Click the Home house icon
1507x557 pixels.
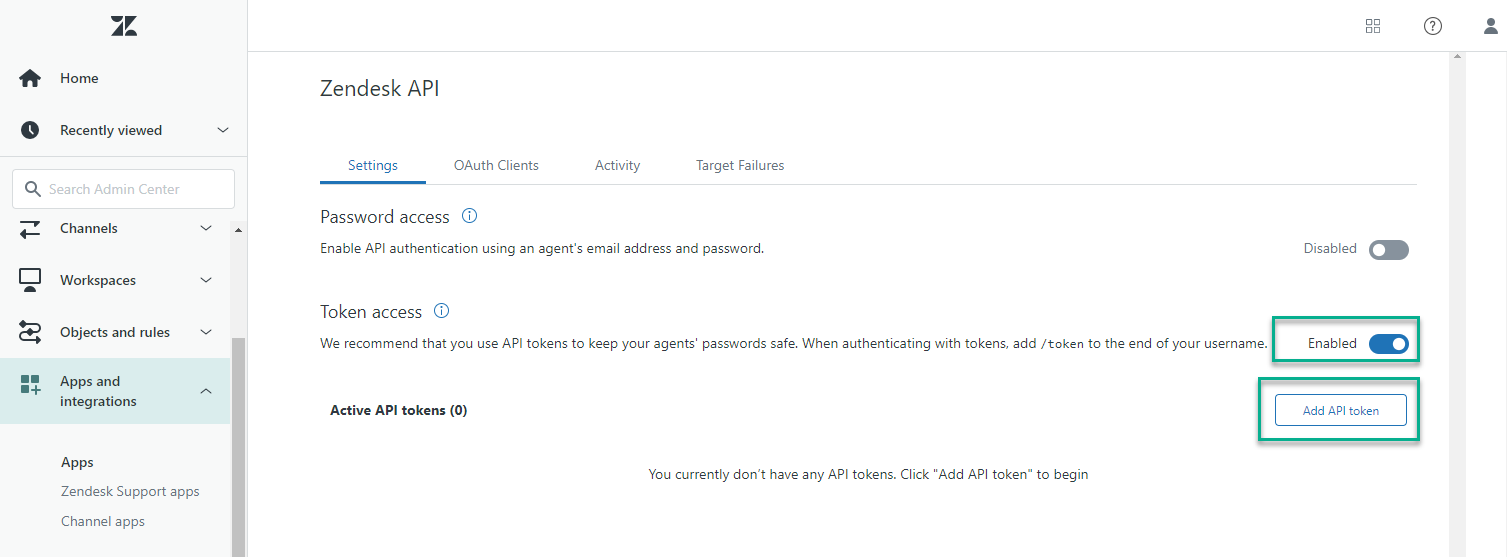pos(30,78)
